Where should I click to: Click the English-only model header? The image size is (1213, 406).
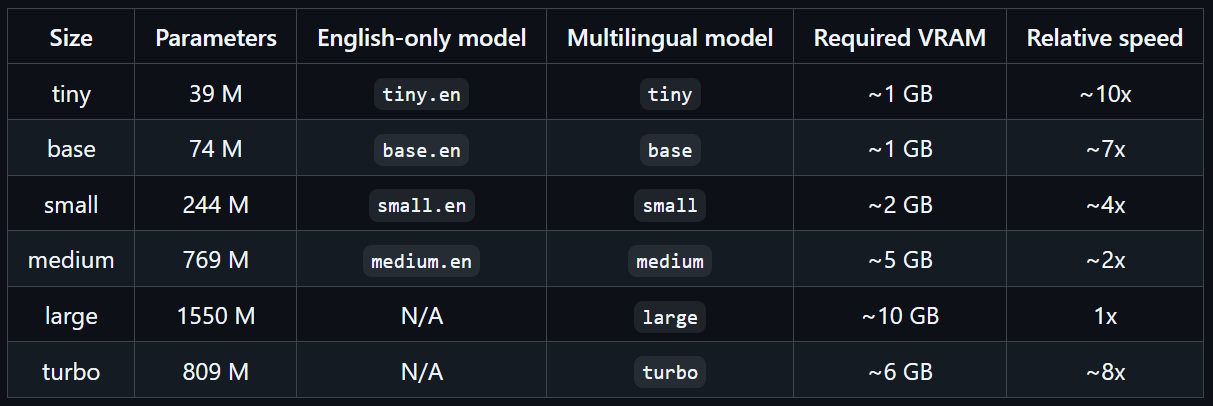[421, 38]
